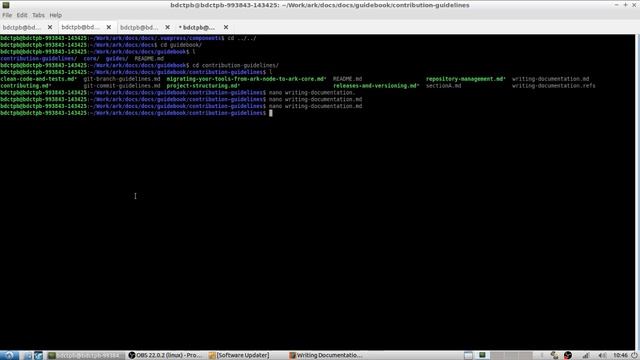This screenshot has height=360, width=640.
Task: Activate the terminal window taskbar button
Action: point(85,356)
